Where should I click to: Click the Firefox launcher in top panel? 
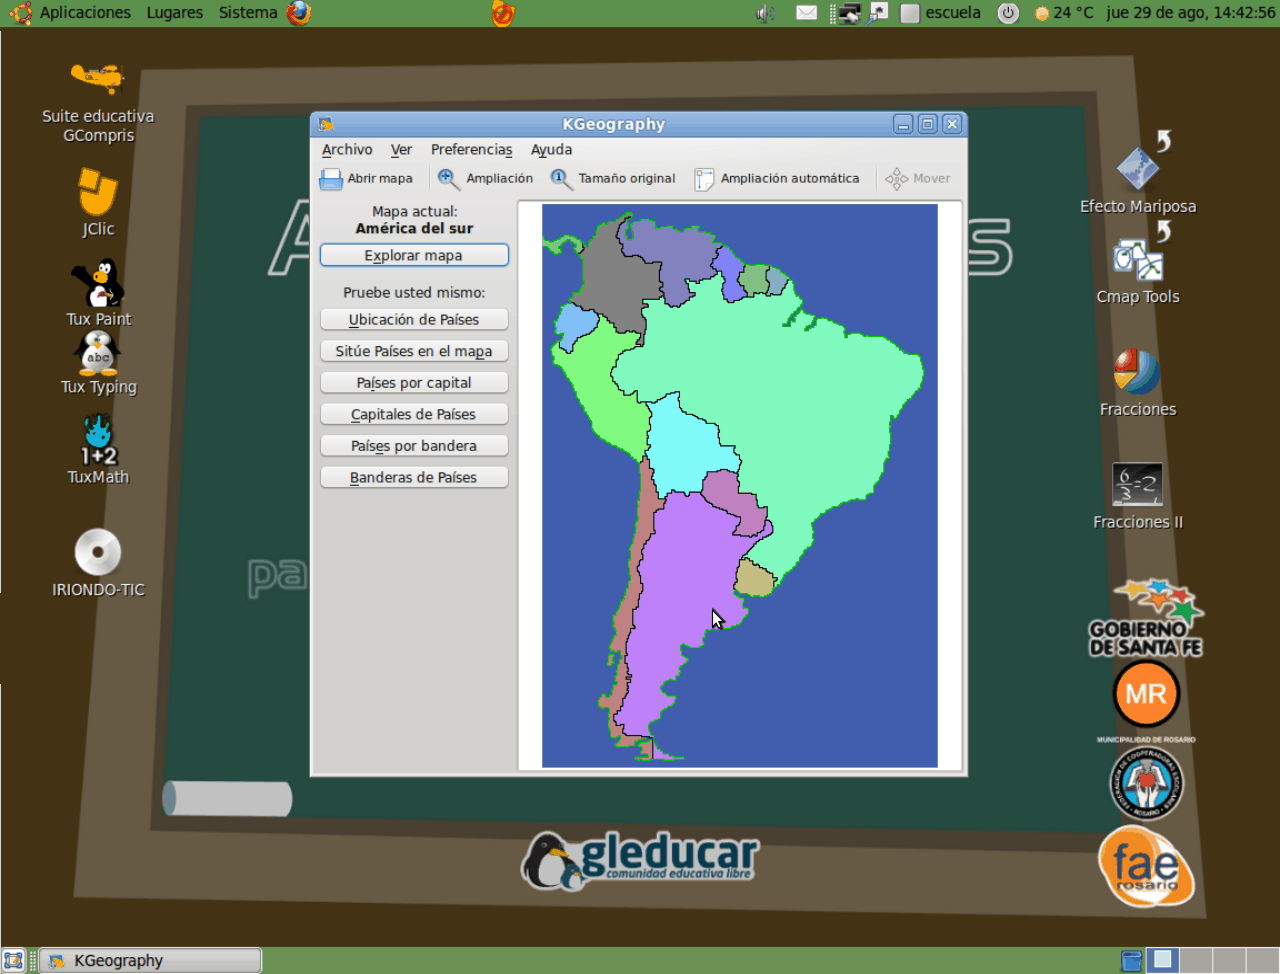(299, 13)
